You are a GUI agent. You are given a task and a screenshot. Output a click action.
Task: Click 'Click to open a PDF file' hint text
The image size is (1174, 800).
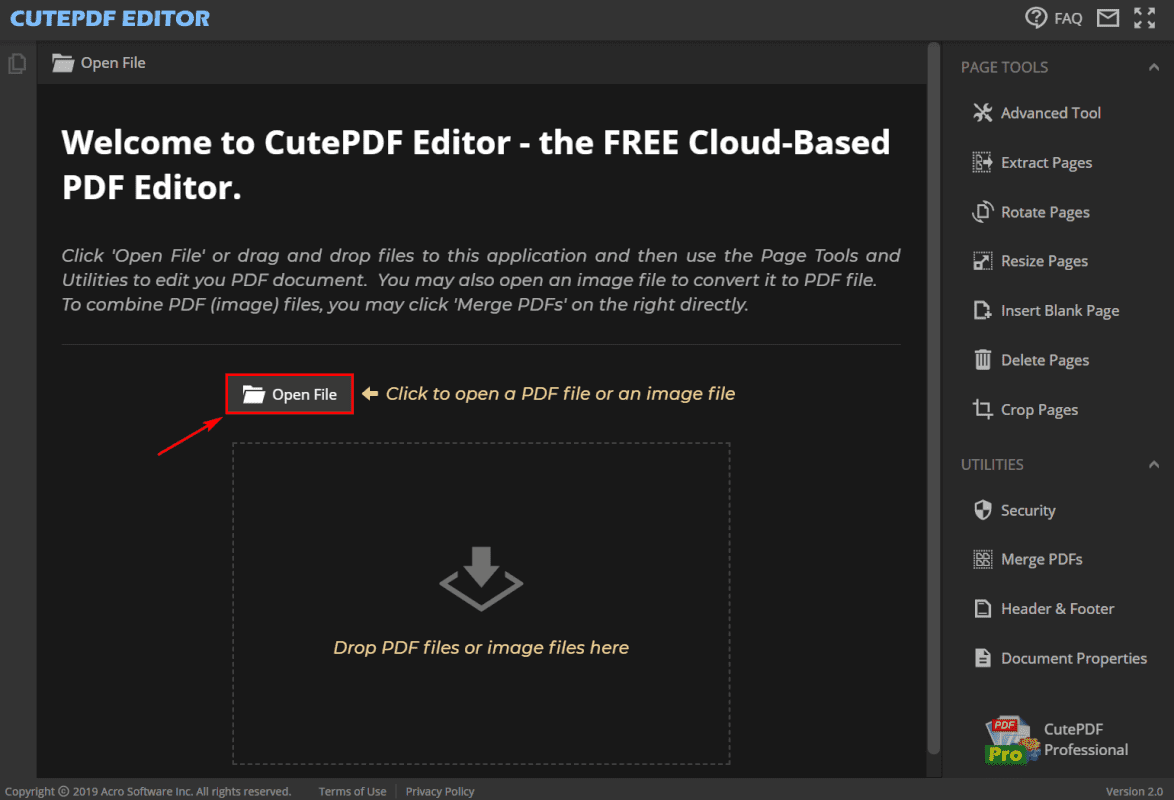pyautogui.click(x=560, y=393)
